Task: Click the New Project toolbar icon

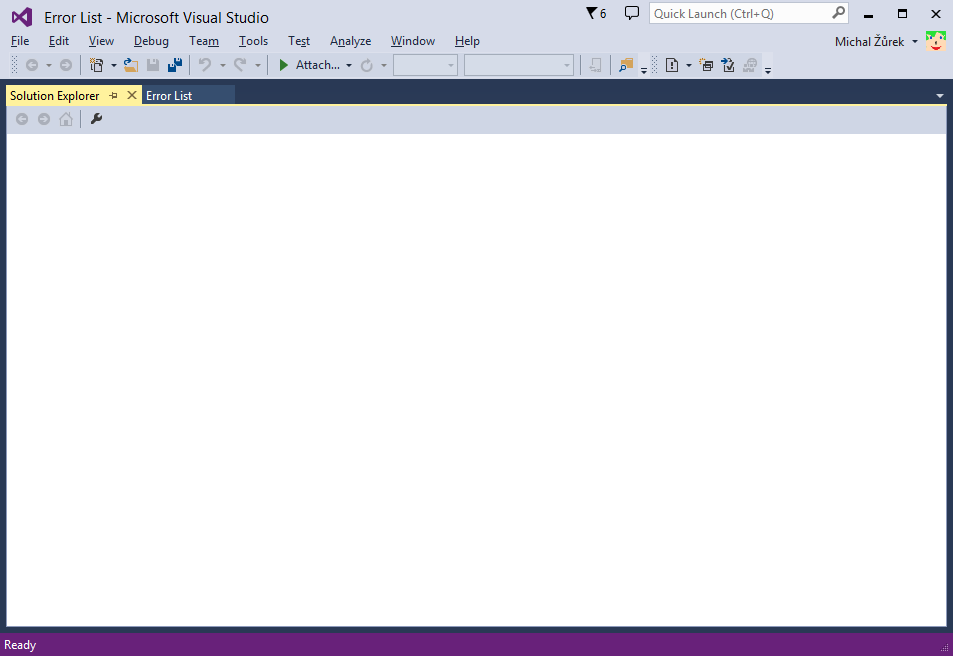Action: (x=96, y=64)
